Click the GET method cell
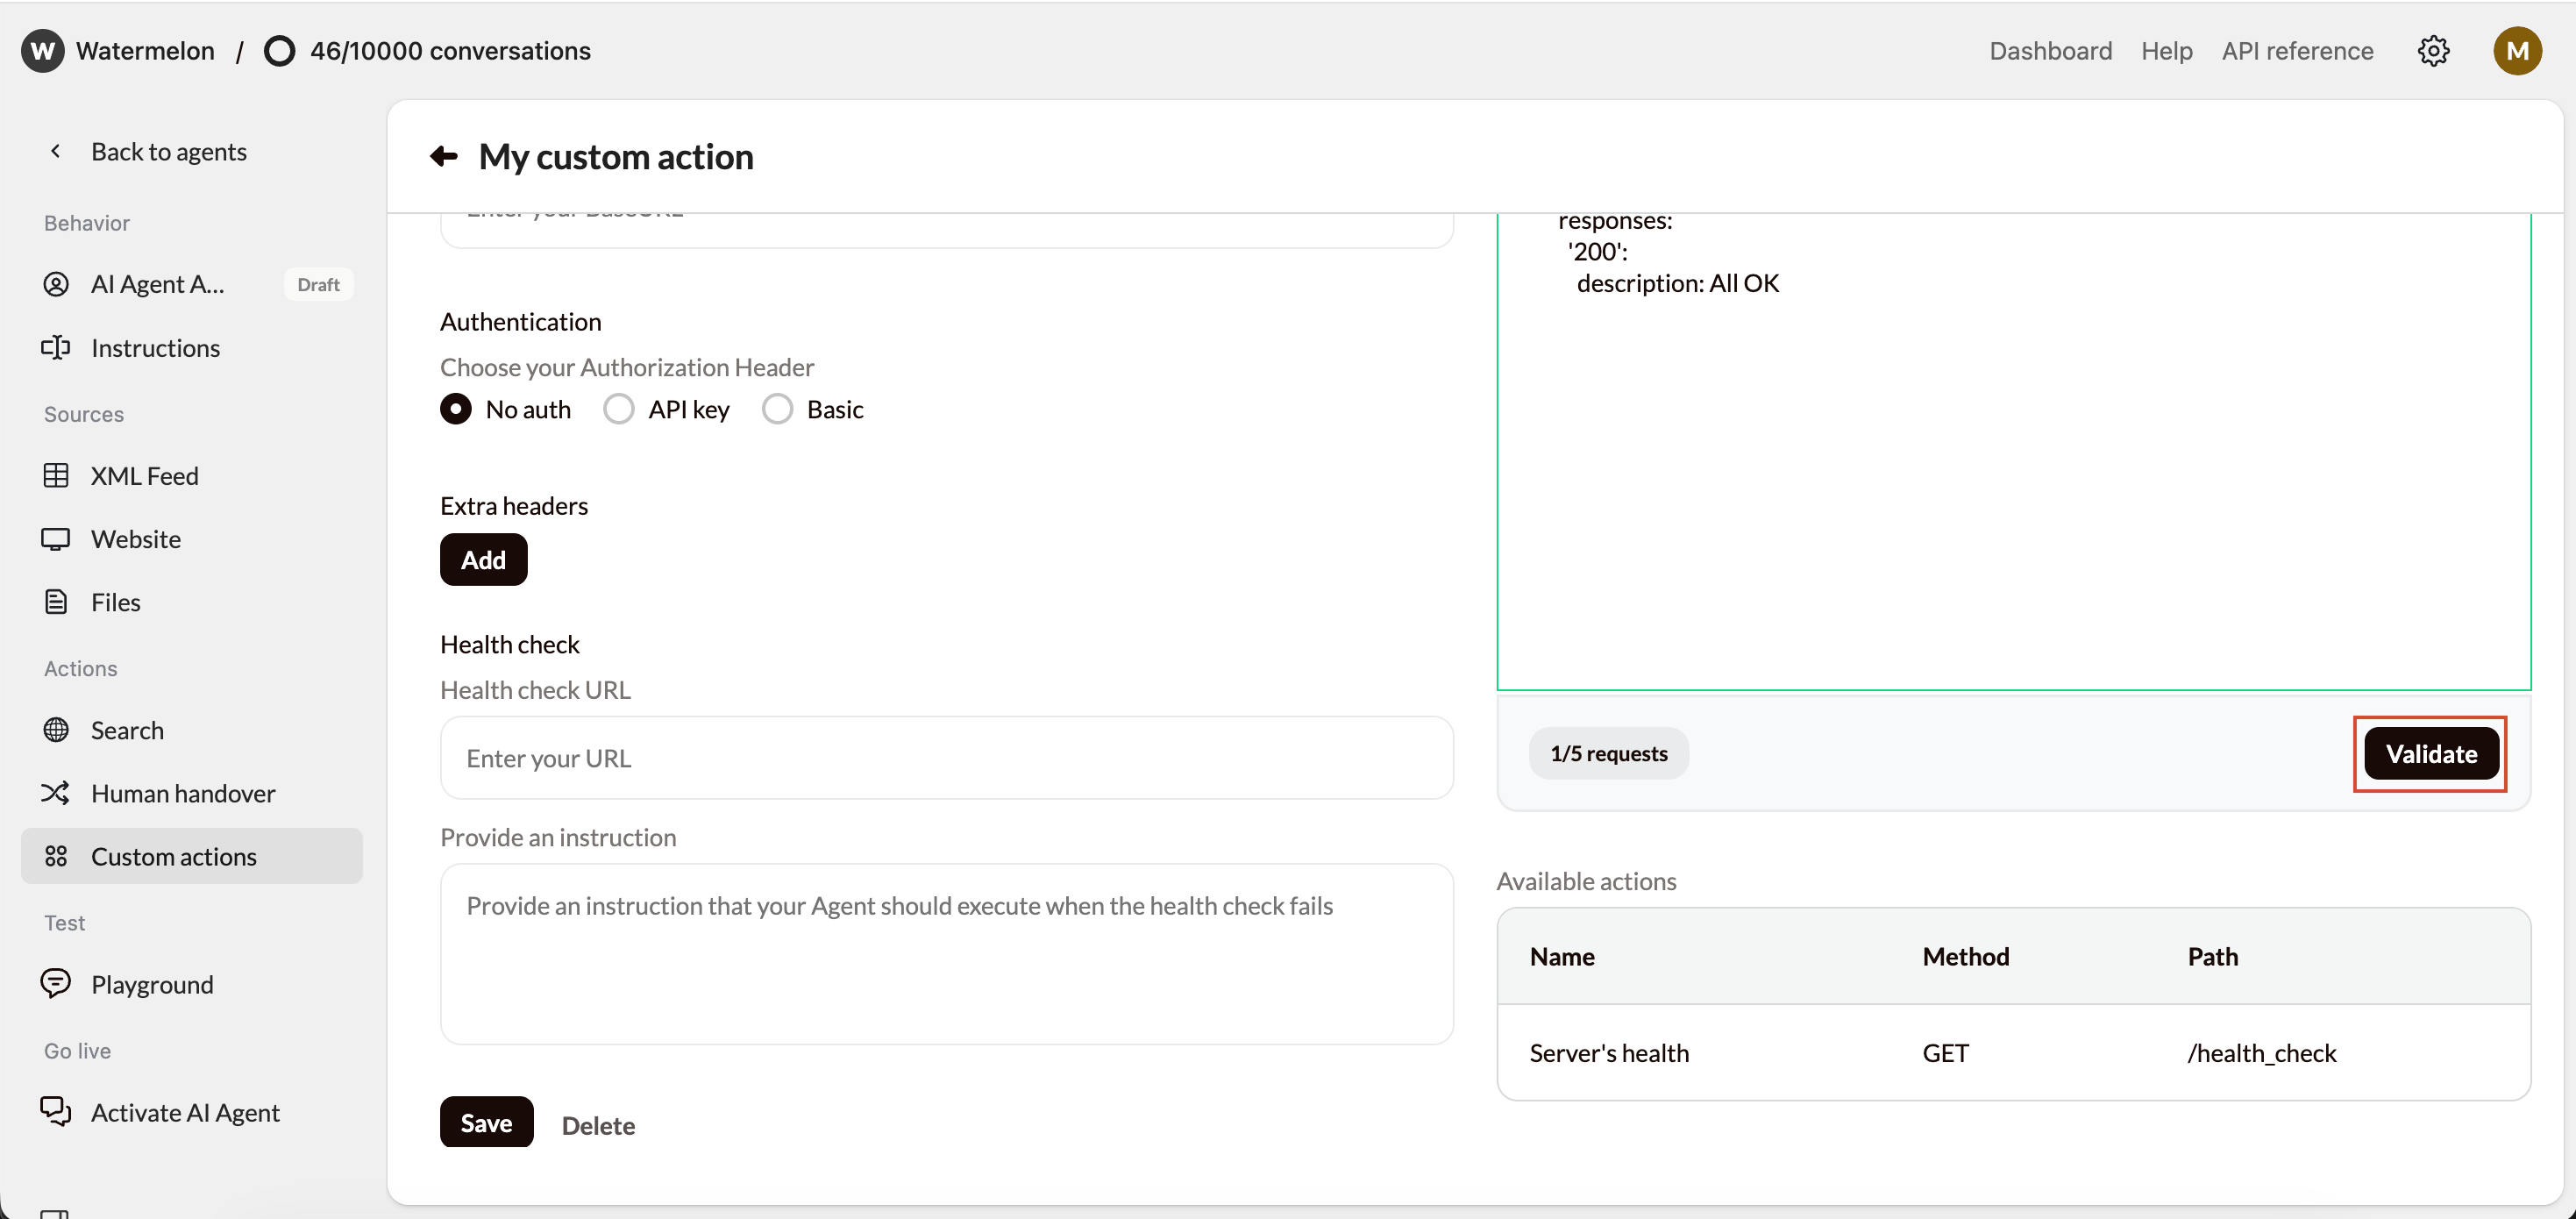 (x=1945, y=1053)
